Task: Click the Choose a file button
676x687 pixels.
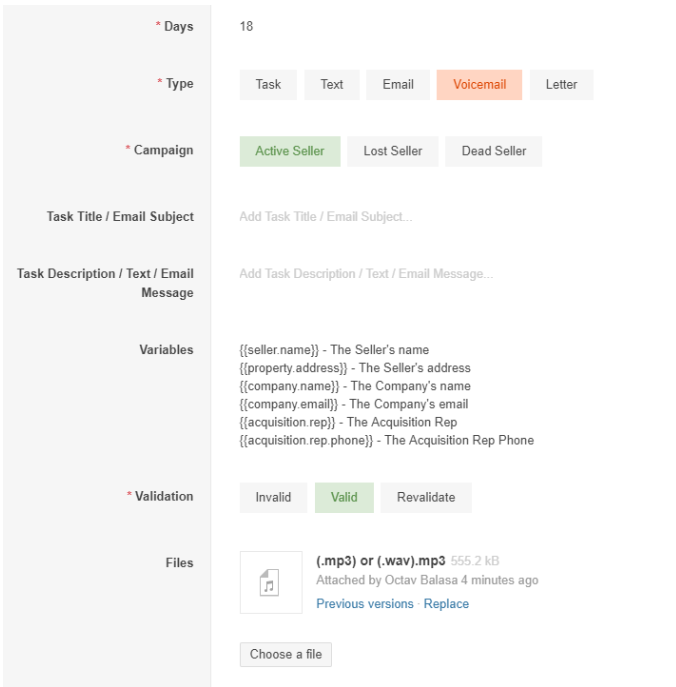Action: tap(286, 655)
